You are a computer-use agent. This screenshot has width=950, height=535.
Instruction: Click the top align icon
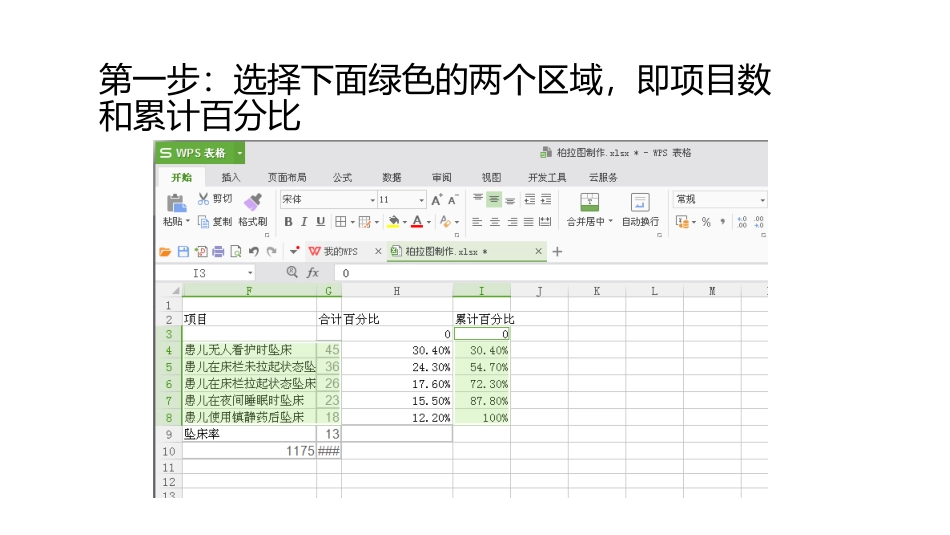(478, 199)
